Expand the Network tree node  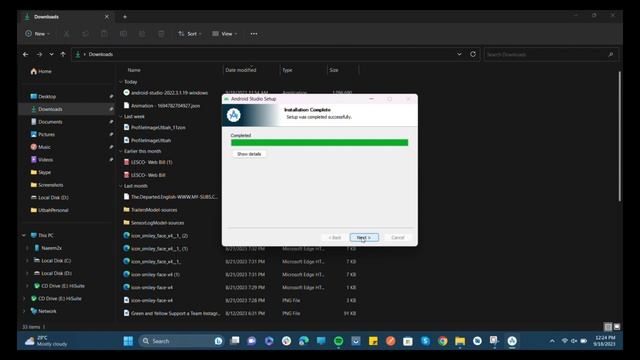pyautogui.click(x=24, y=311)
